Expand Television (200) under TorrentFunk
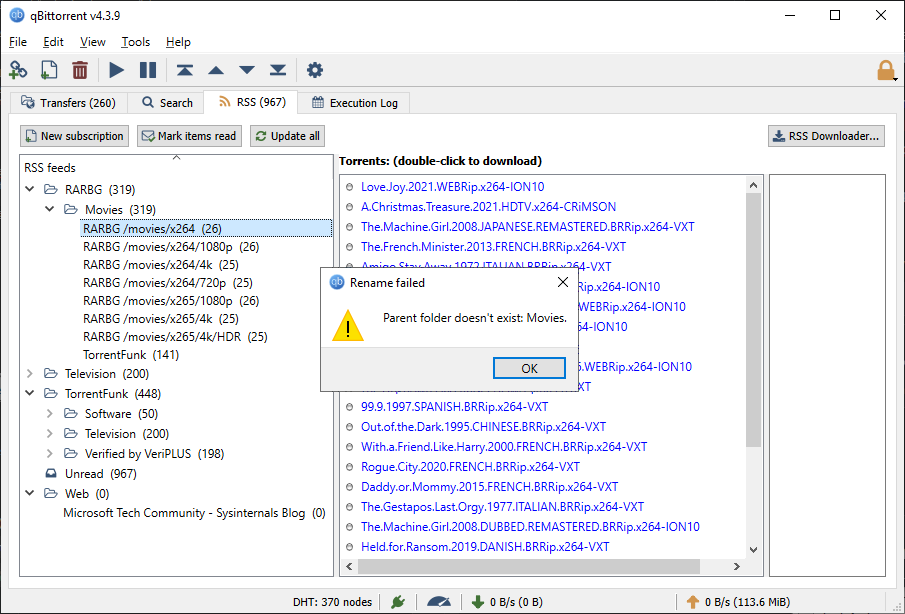Image resolution: width=905 pixels, height=614 pixels. pyautogui.click(x=50, y=433)
